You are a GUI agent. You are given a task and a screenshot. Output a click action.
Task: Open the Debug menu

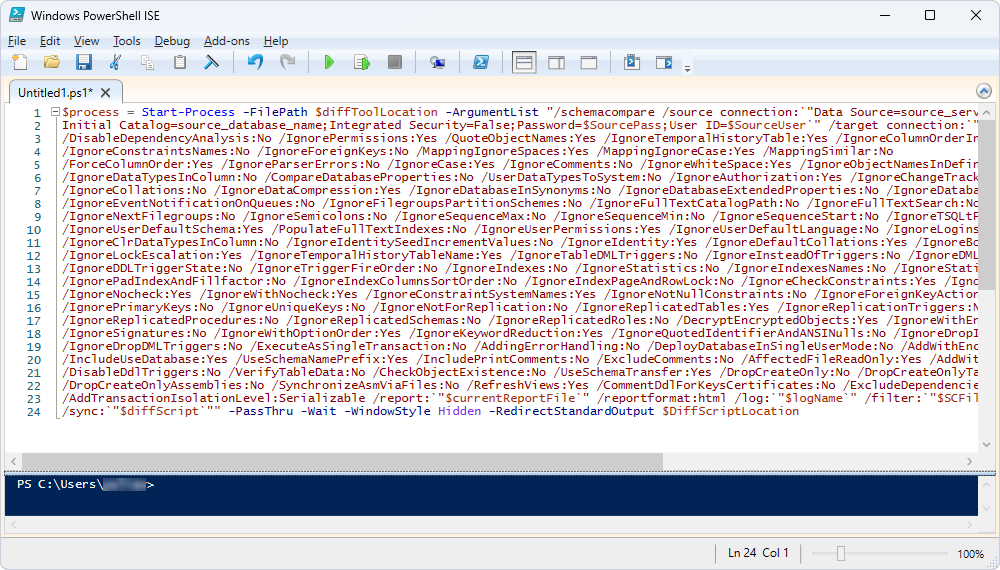(172, 41)
